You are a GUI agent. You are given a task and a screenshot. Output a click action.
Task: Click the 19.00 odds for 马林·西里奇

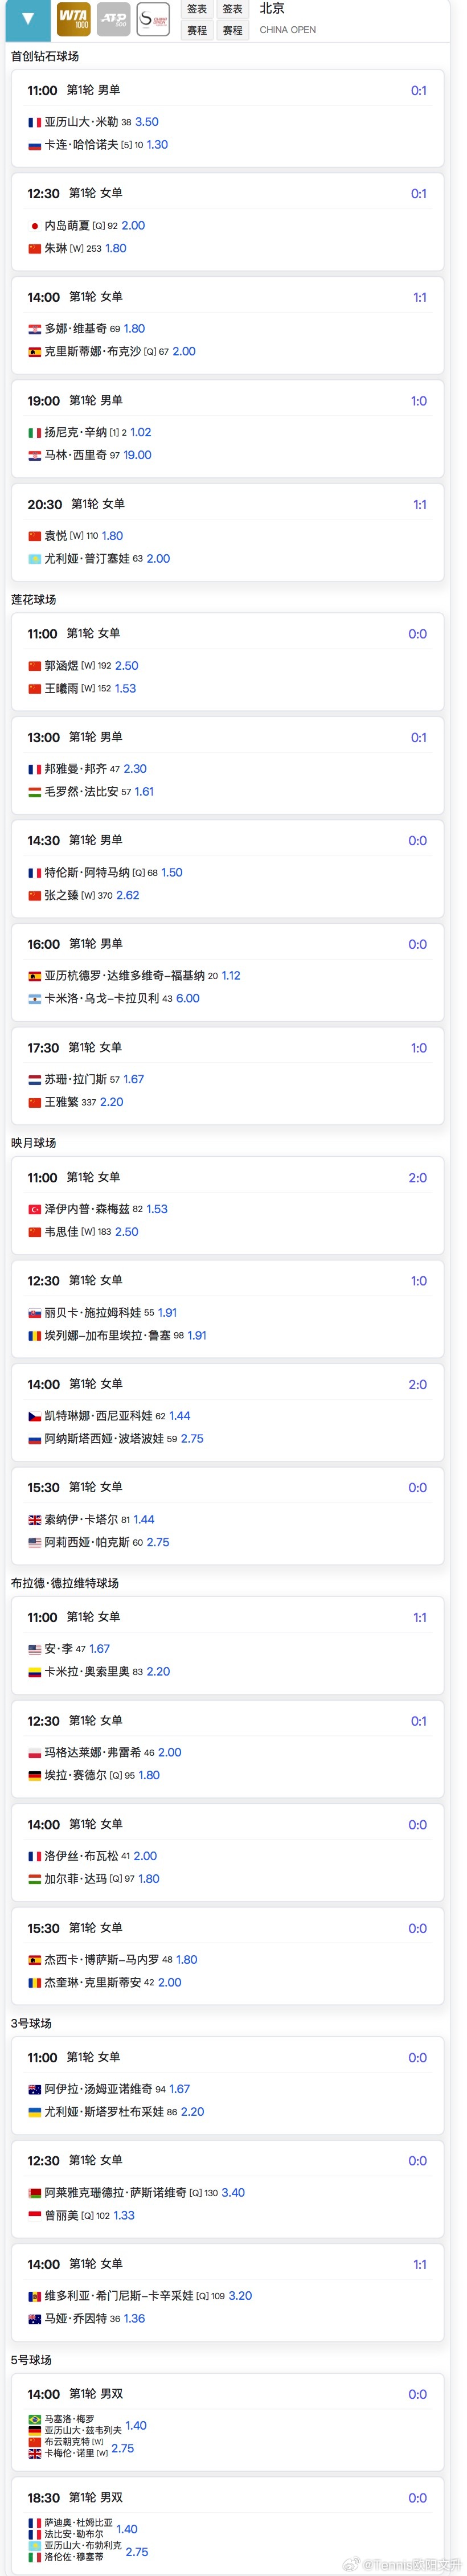(137, 455)
